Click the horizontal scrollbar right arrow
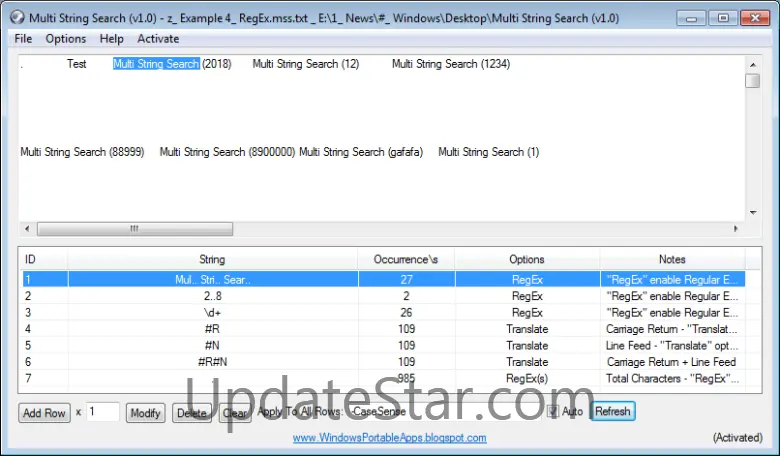 736,229
